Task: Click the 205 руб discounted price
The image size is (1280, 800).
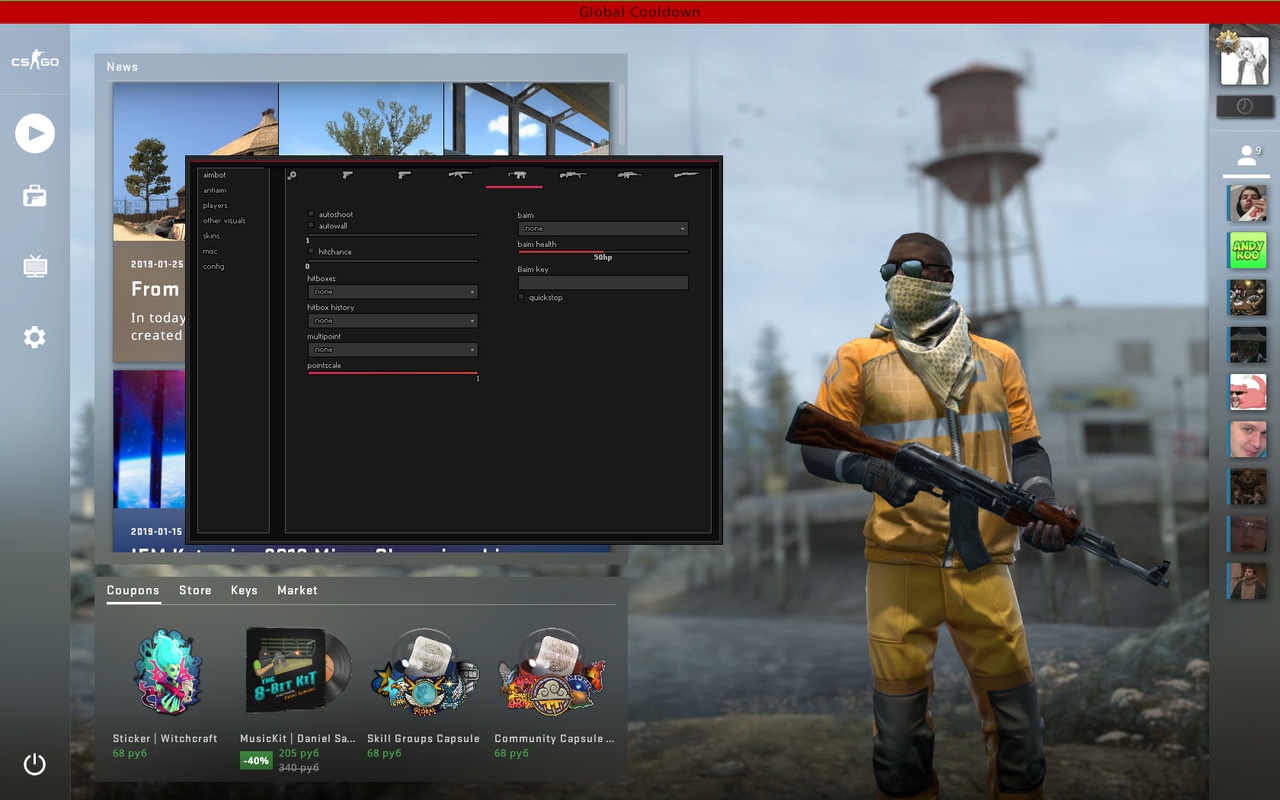Action: pyautogui.click(x=299, y=753)
